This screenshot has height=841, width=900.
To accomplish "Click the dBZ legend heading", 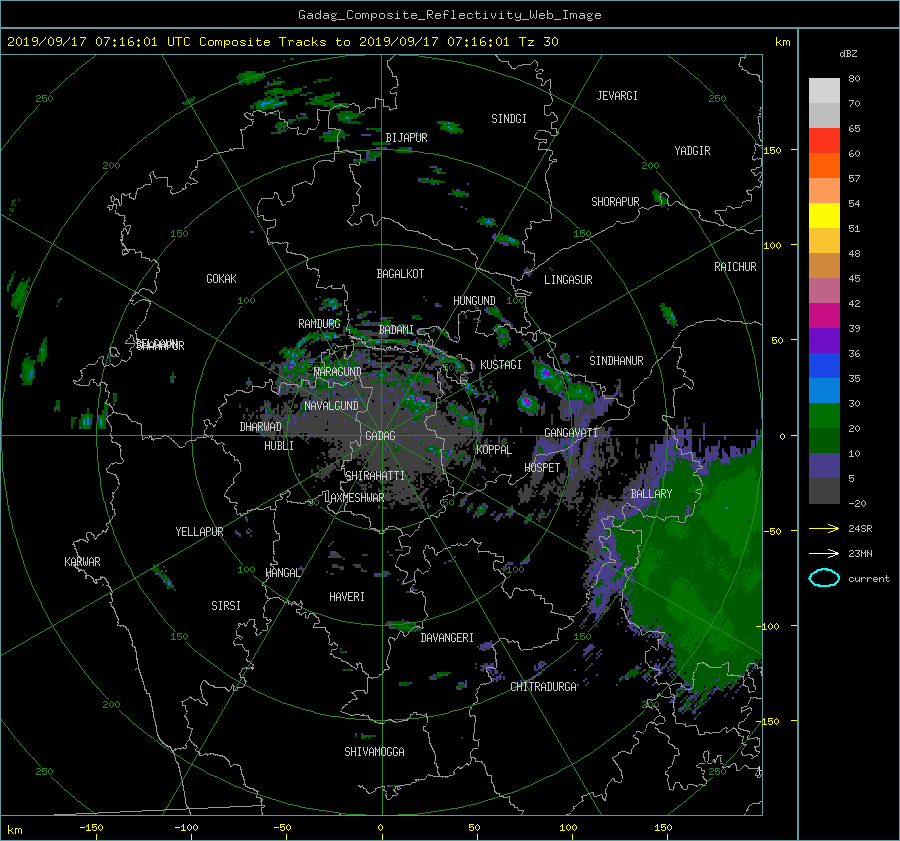I will (848, 54).
